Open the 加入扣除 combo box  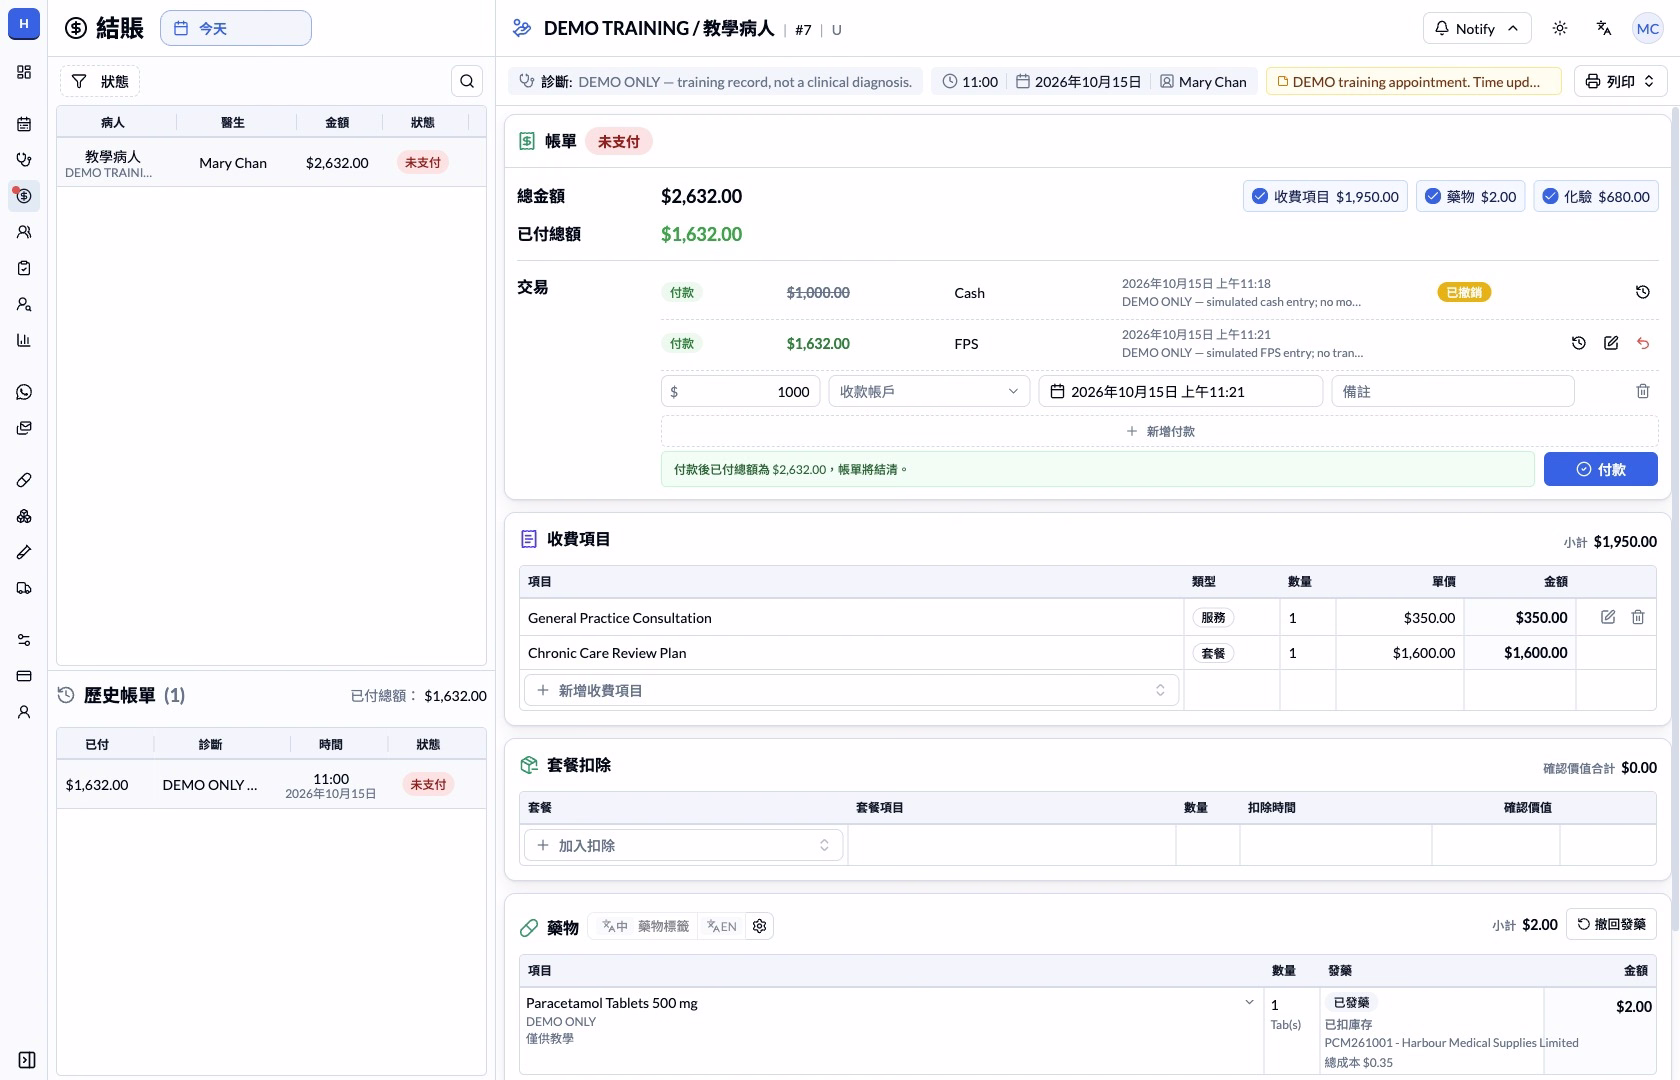click(x=684, y=845)
